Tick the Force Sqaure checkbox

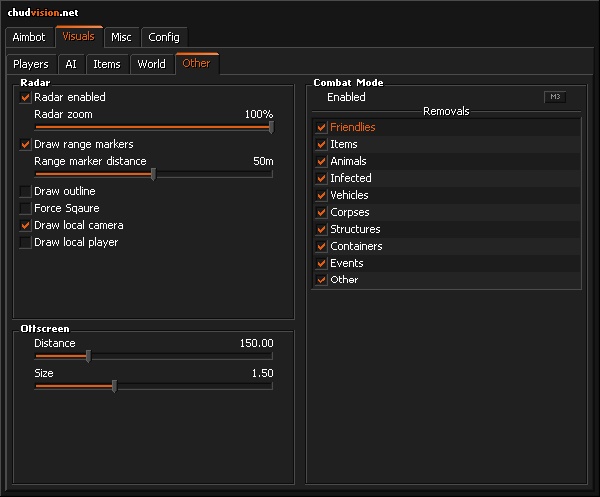[x=25, y=208]
